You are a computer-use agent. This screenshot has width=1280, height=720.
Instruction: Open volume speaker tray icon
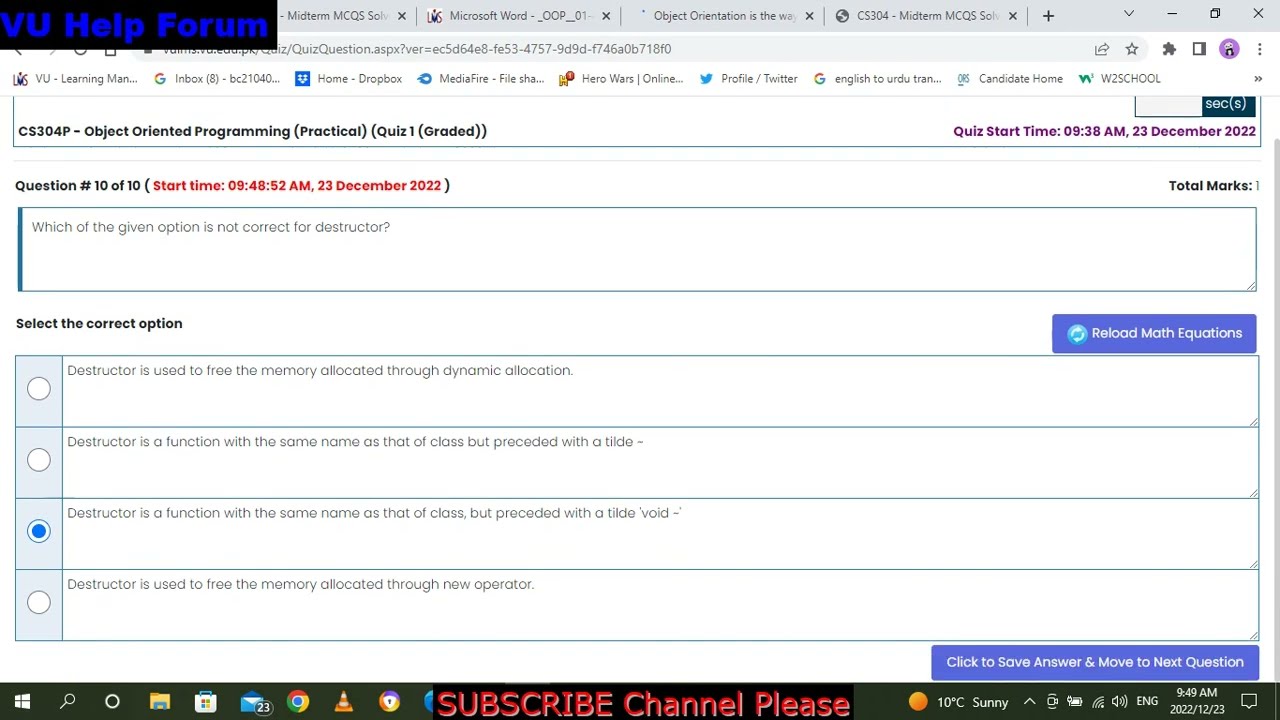point(1119,702)
